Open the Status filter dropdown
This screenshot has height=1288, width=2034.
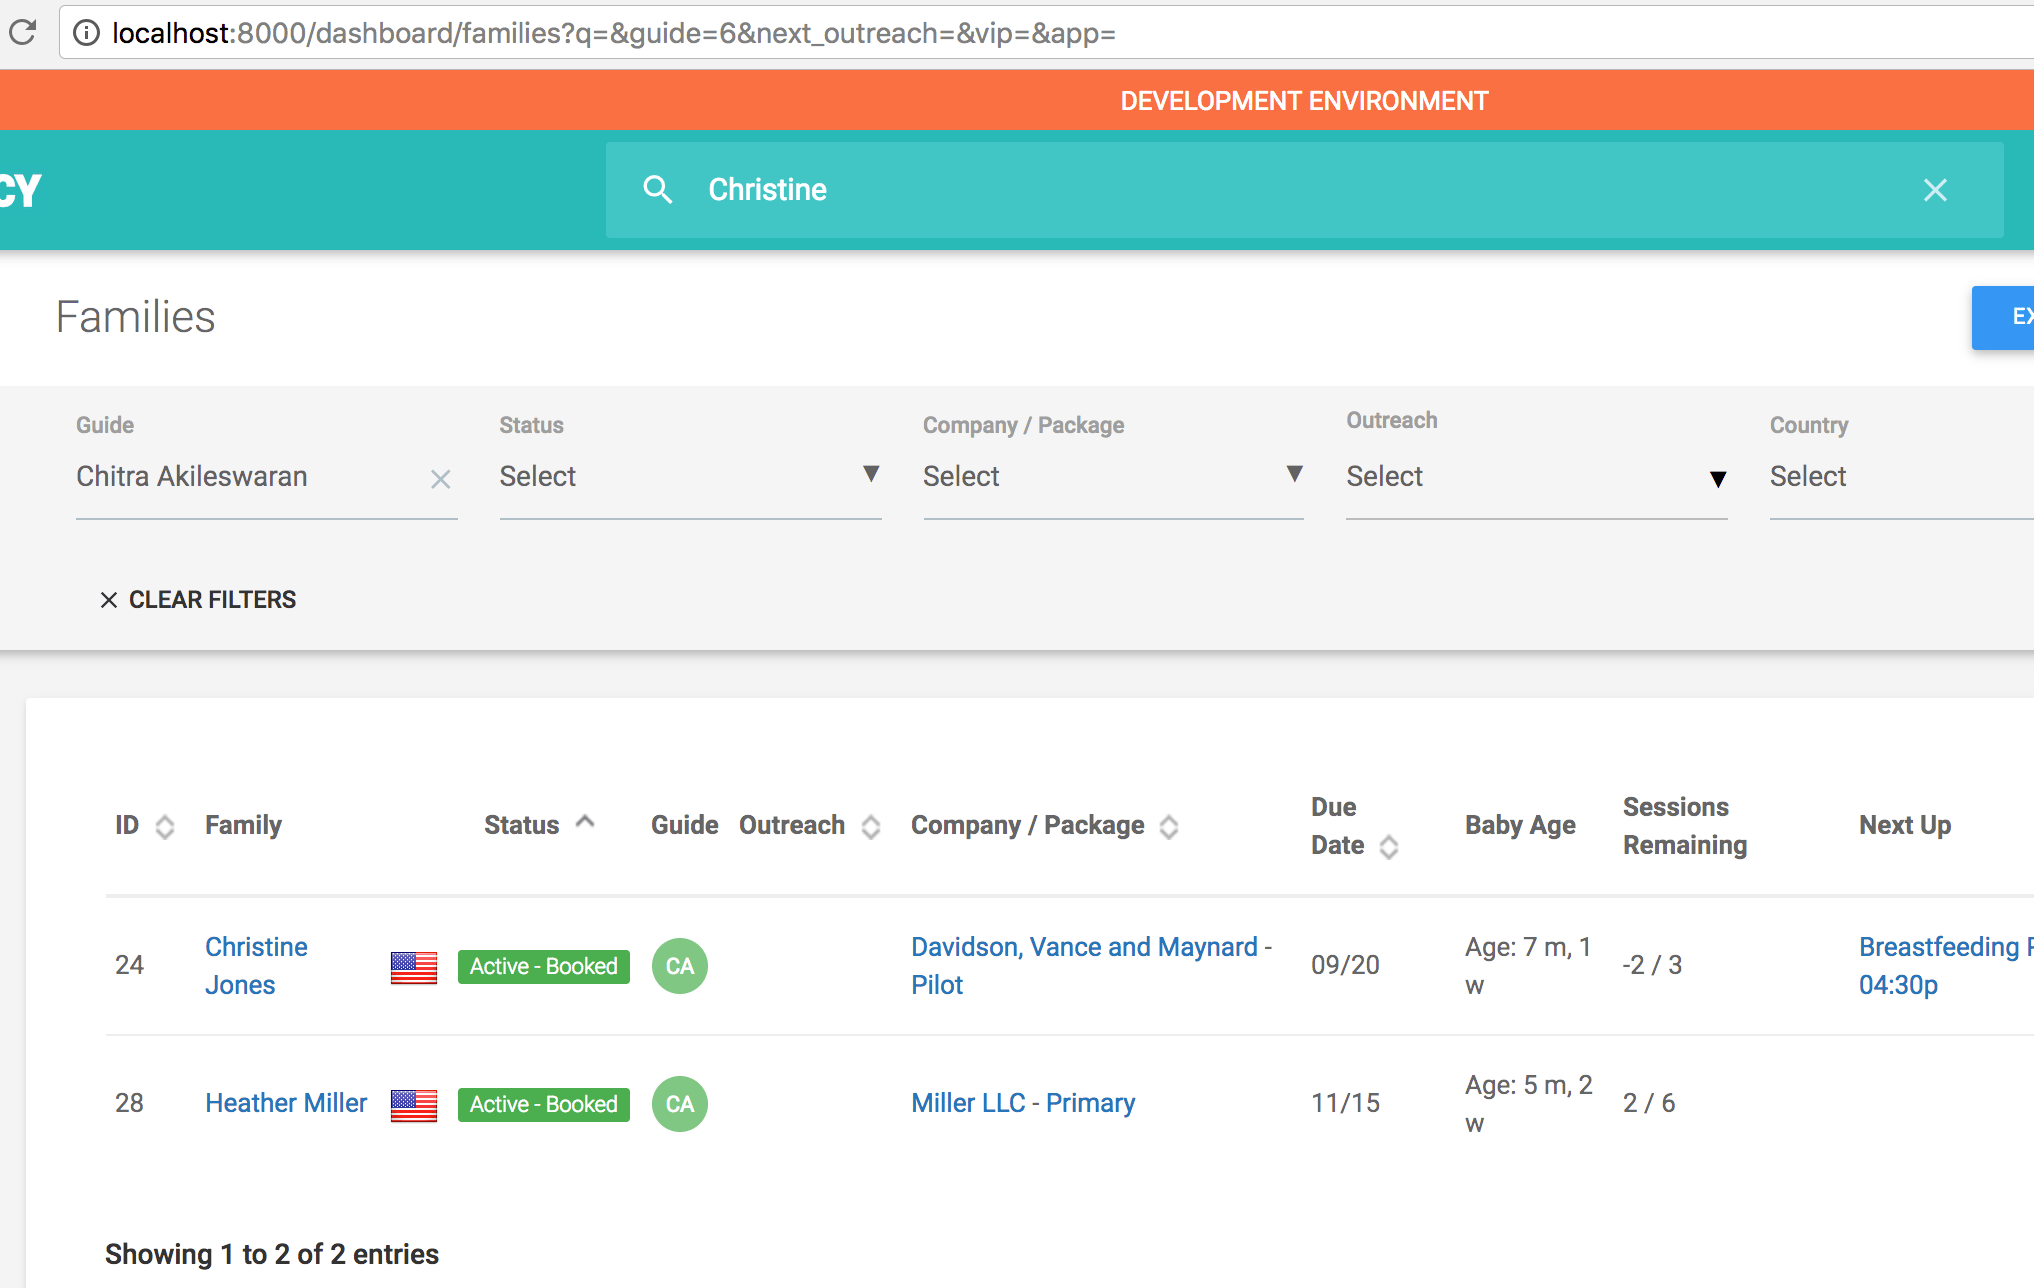[689, 476]
